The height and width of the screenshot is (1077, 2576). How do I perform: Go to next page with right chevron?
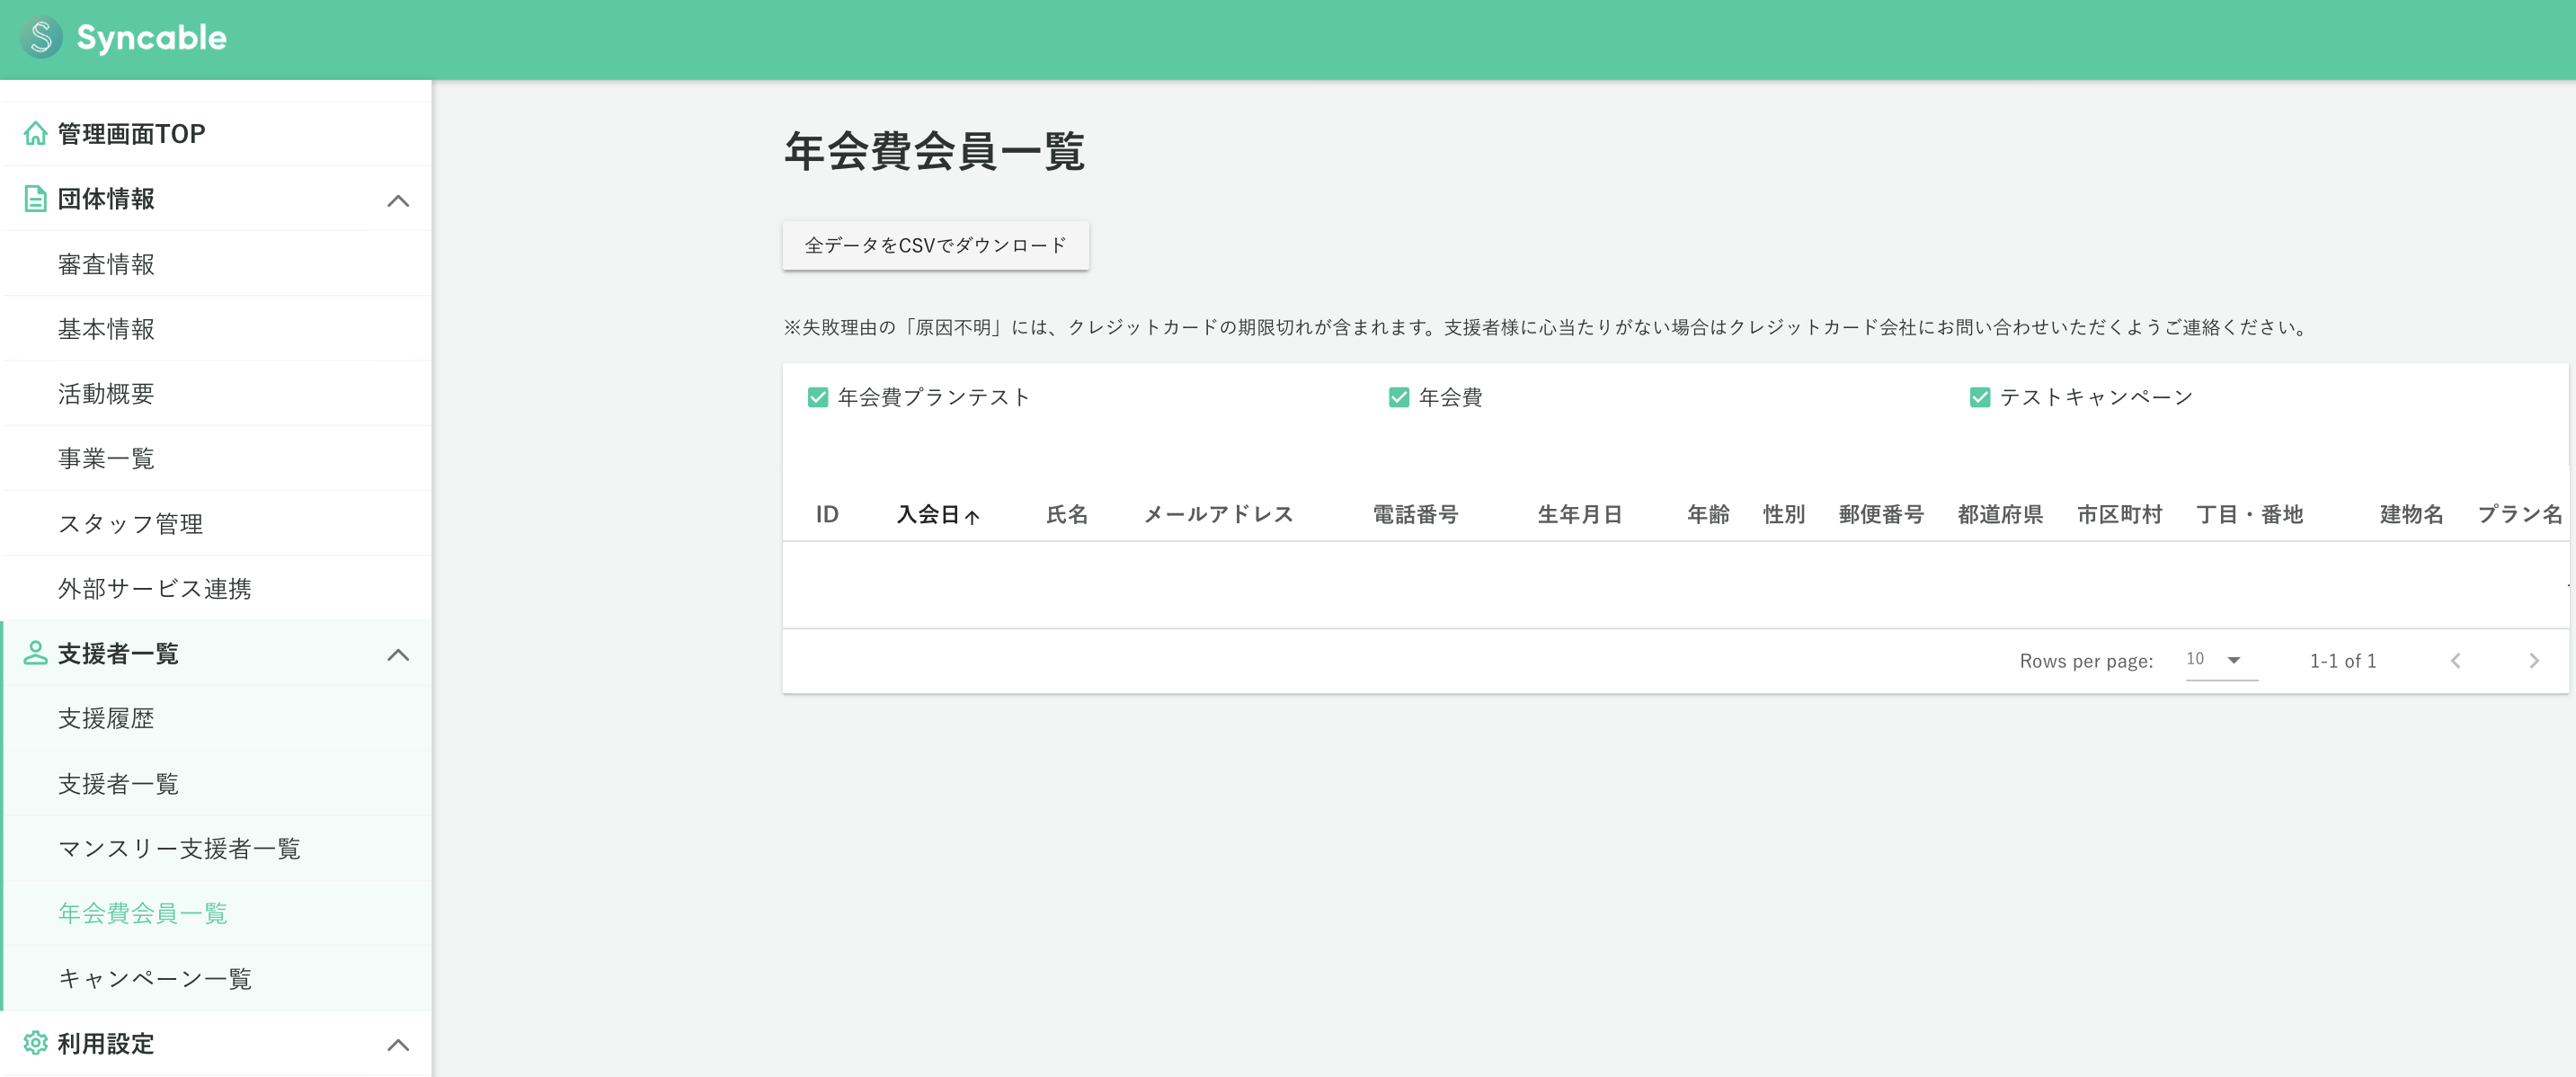[x=2533, y=661]
